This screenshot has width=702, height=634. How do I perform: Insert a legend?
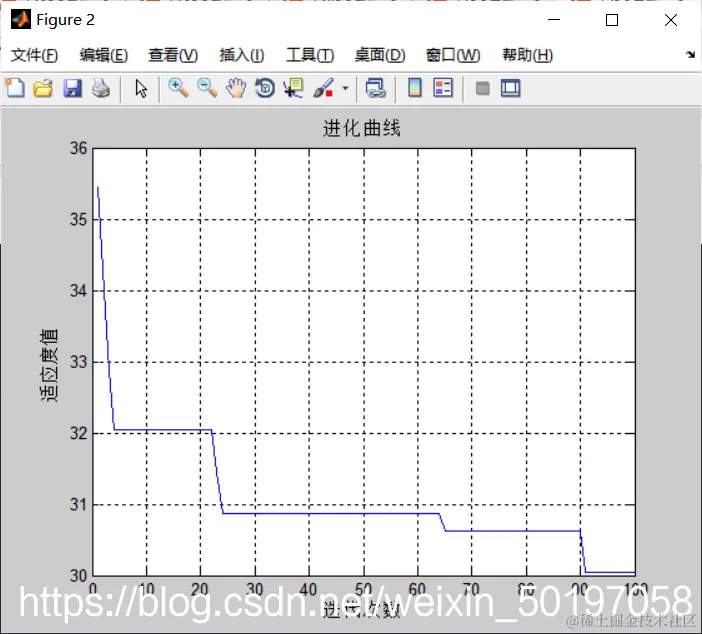(x=443, y=88)
